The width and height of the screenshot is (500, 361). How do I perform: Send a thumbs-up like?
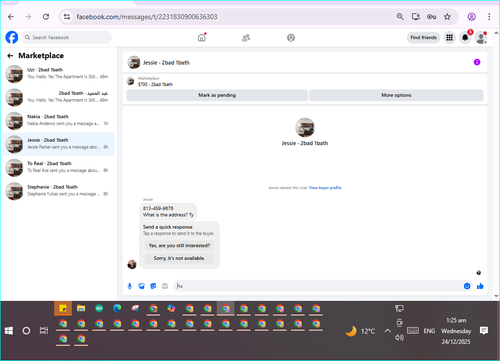tap(480, 286)
